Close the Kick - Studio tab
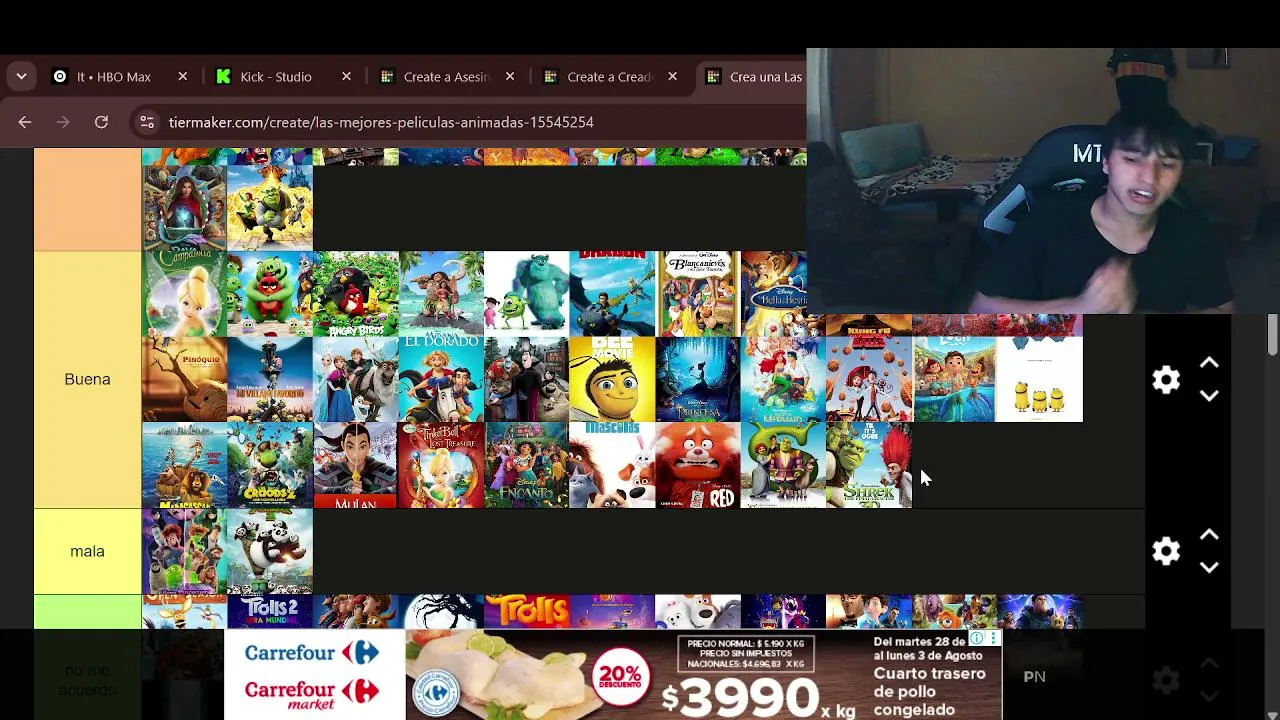Screen dimensions: 1280x720 pyautogui.click(x=346, y=77)
